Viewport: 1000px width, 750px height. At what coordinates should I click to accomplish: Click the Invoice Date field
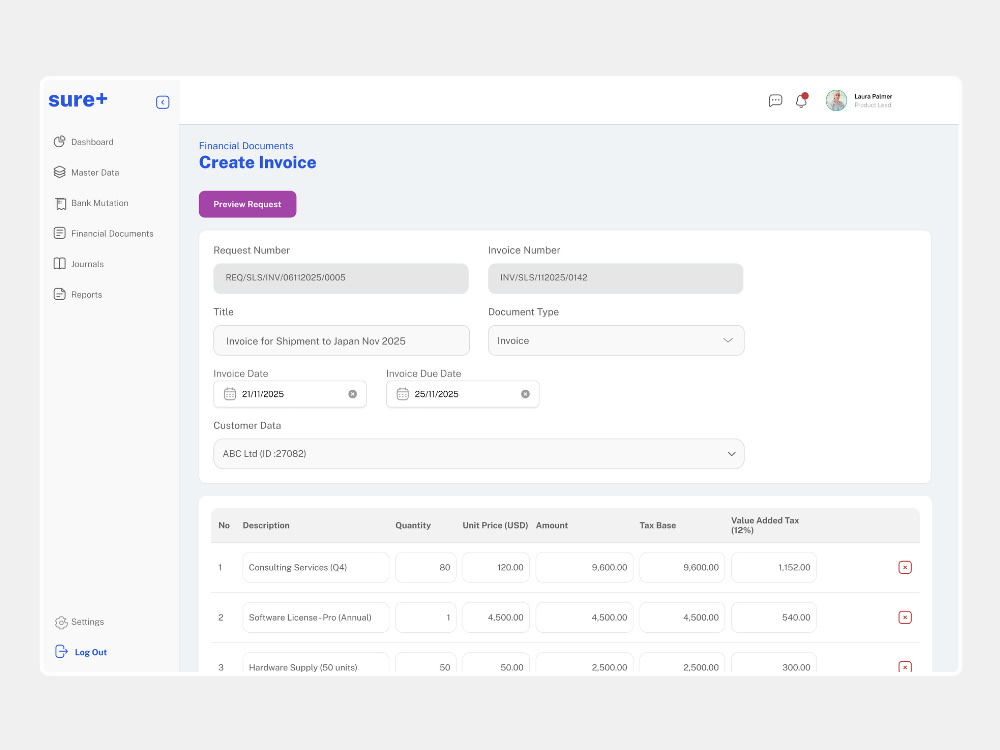pos(290,394)
